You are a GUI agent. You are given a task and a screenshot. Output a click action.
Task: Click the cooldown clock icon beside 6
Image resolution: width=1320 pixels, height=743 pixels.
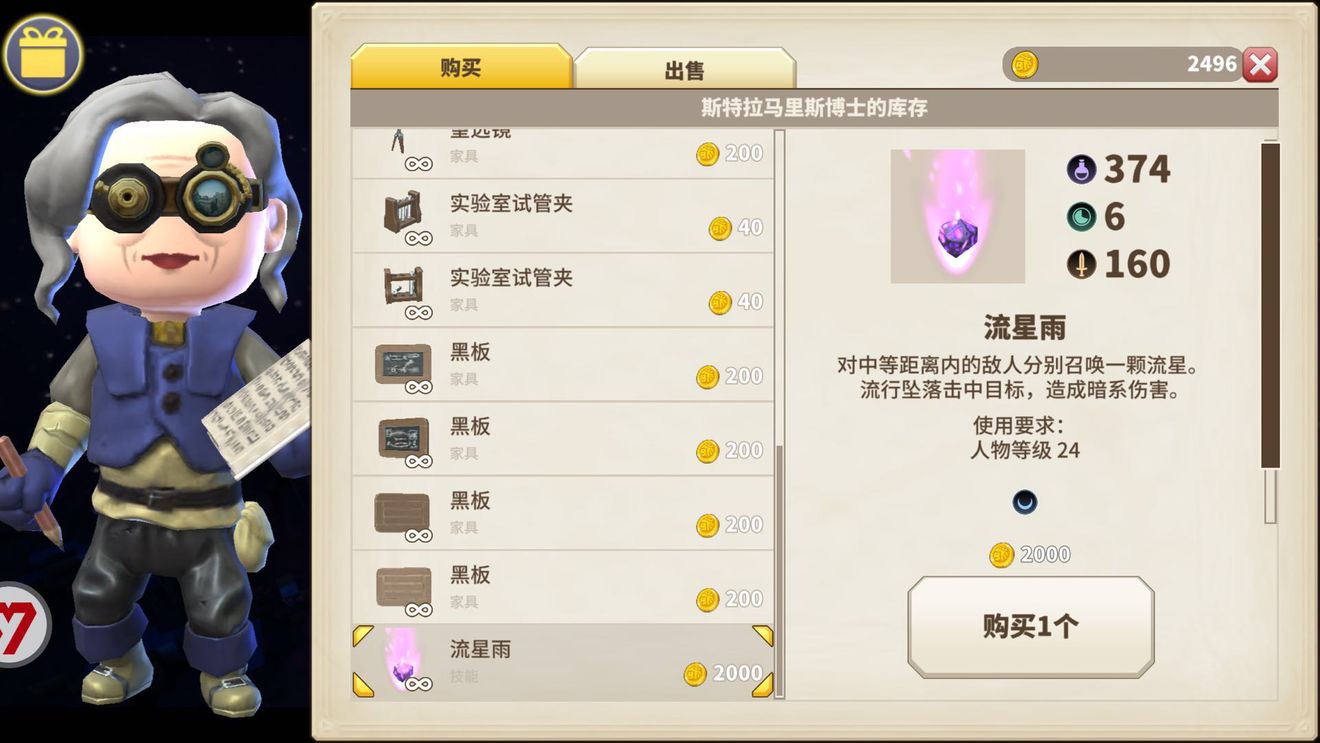coord(1081,216)
